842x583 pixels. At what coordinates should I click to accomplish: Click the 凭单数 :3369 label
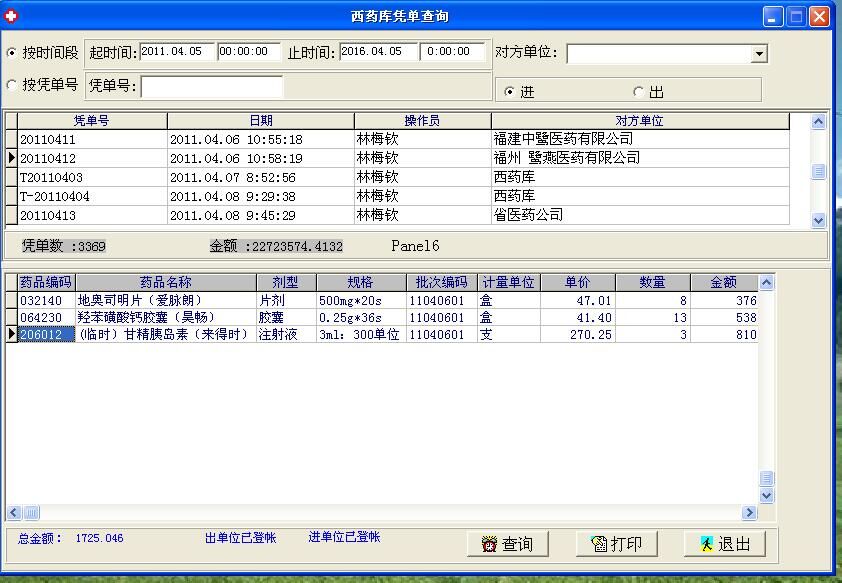63,246
